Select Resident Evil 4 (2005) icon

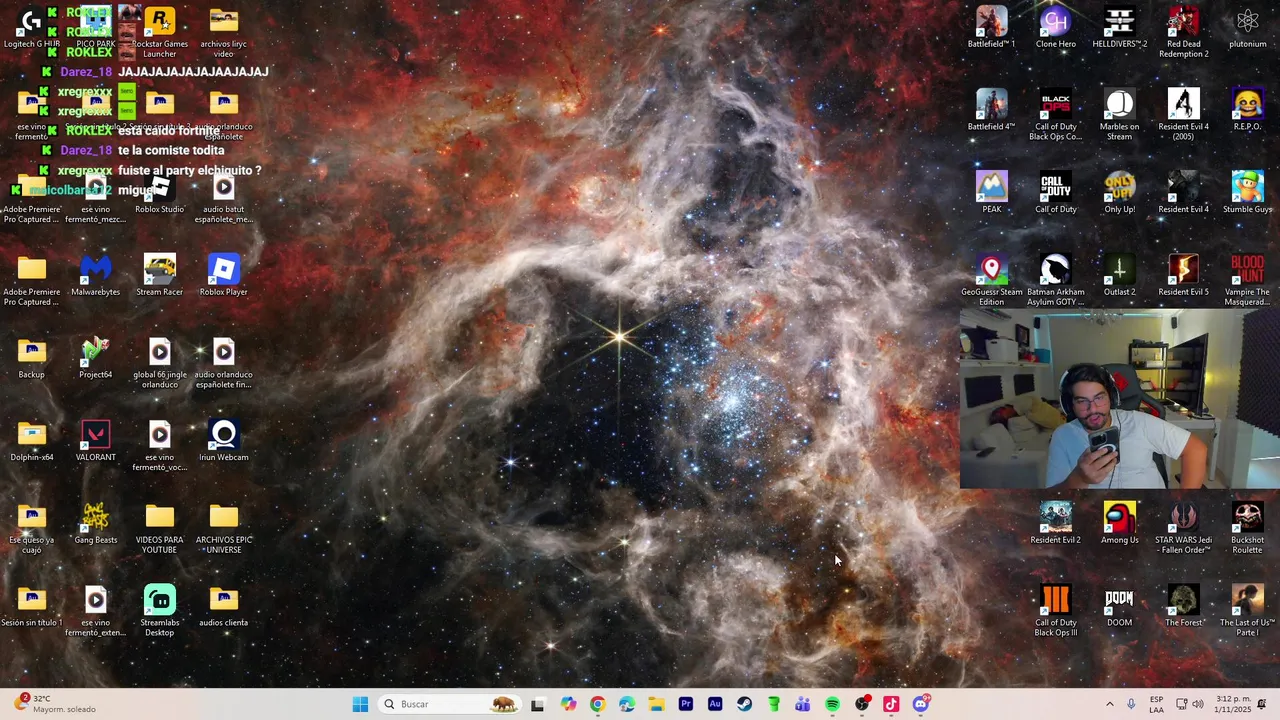pyautogui.click(x=1183, y=115)
